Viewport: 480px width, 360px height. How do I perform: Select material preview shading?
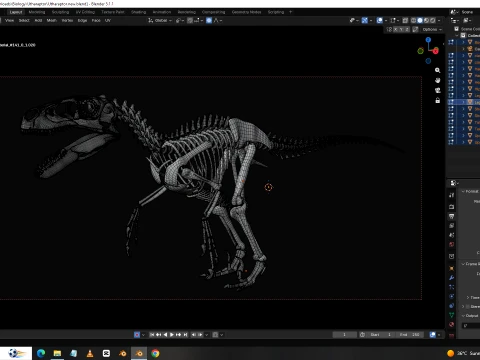pyautogui.click(x=426, y=20)
